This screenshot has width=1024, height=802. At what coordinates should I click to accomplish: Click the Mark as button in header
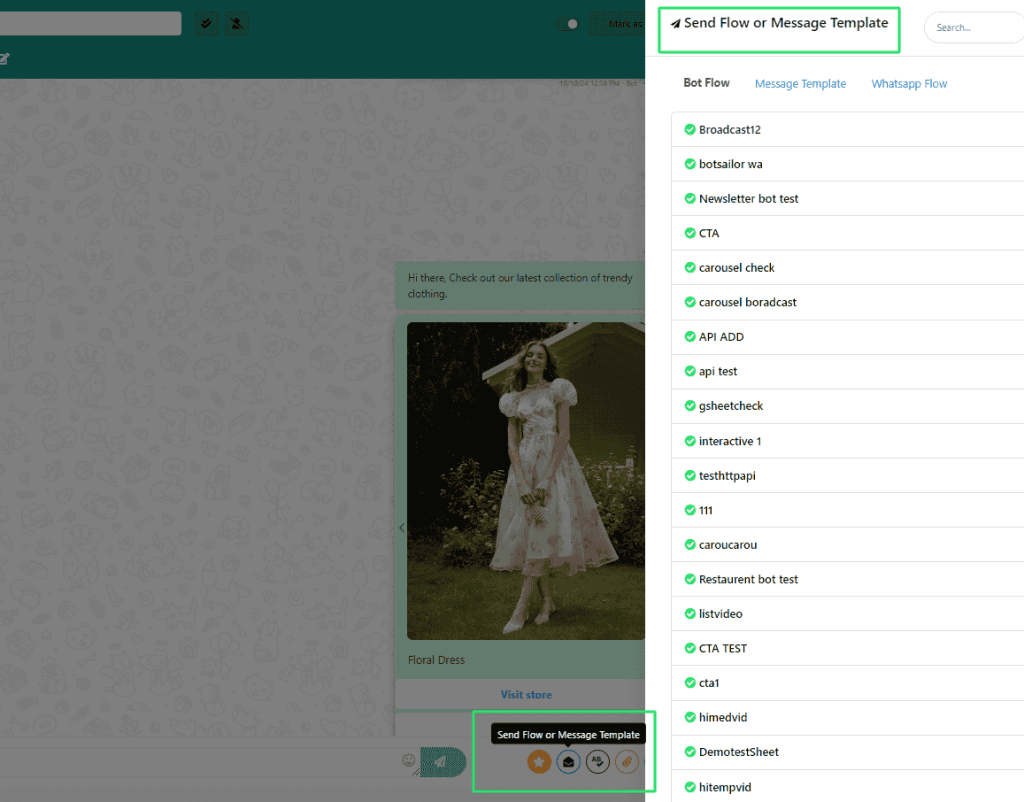point(620,24)
